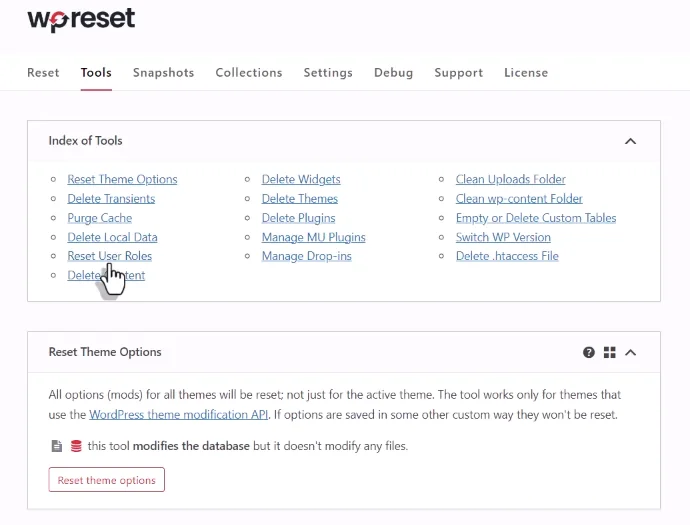Click the WP Reset logo
This screenshot has width=690, height=525.
[81, 20]
